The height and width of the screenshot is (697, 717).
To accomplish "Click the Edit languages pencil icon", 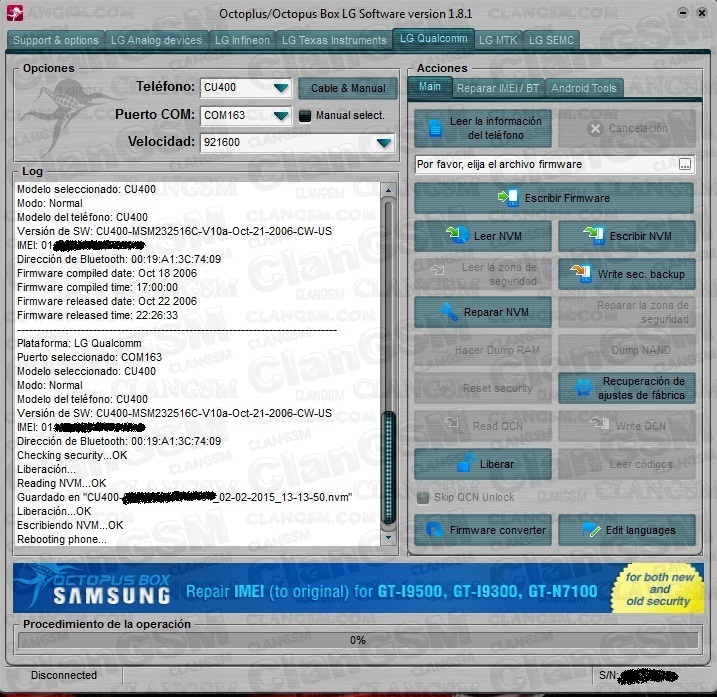I will coord(591,530).
